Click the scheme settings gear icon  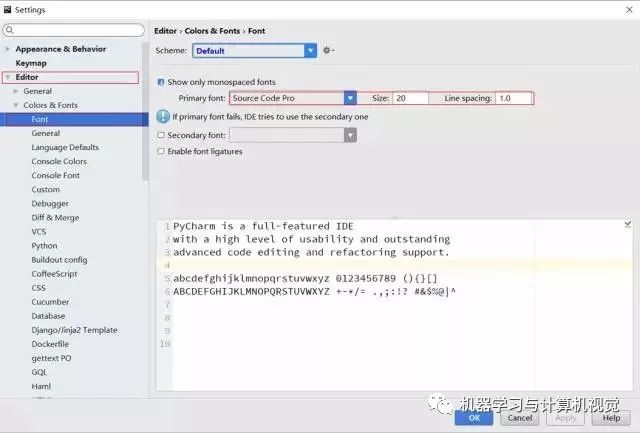[328, 50]
